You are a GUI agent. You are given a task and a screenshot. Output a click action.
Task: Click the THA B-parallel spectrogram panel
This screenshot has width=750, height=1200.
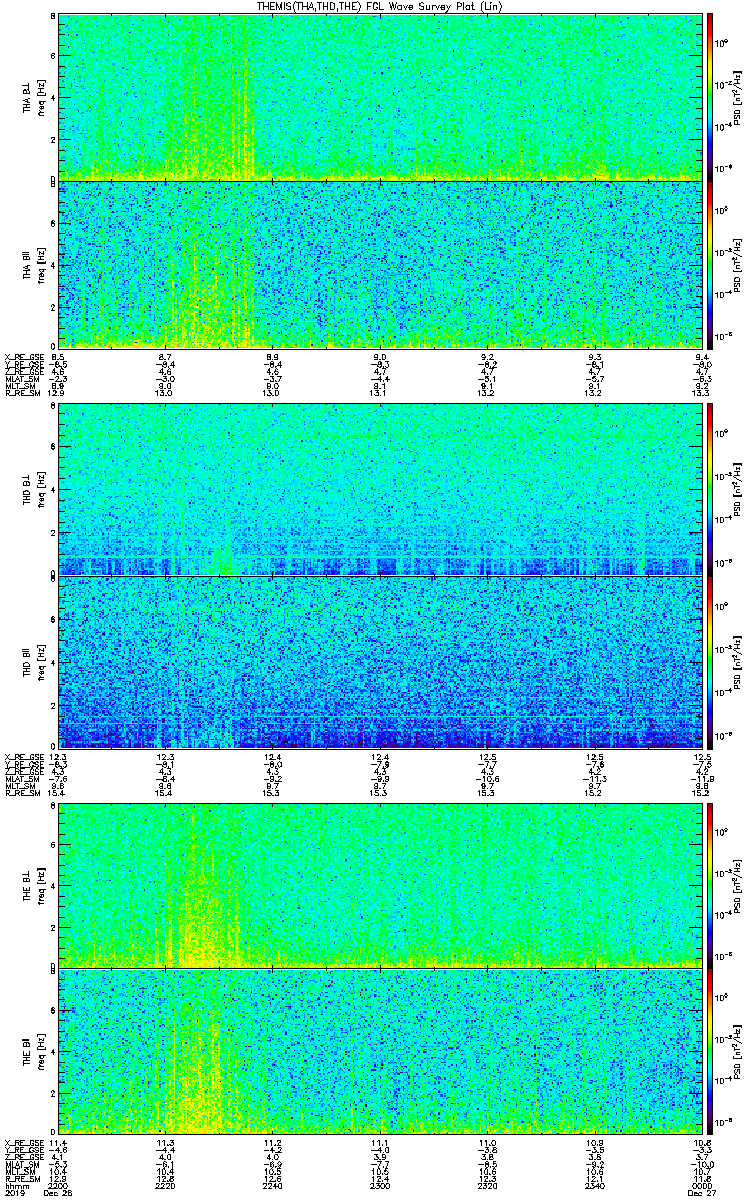[380, 264]
